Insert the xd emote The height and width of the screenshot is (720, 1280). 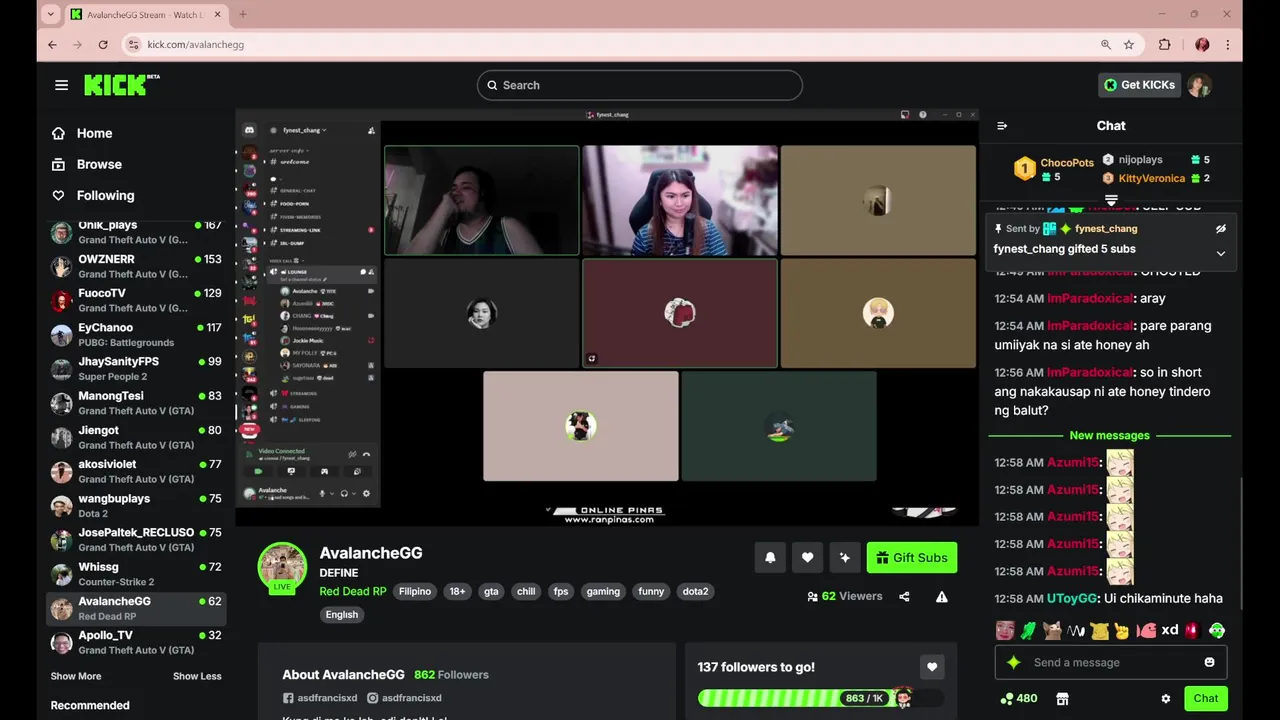[x=1169, y=630]
